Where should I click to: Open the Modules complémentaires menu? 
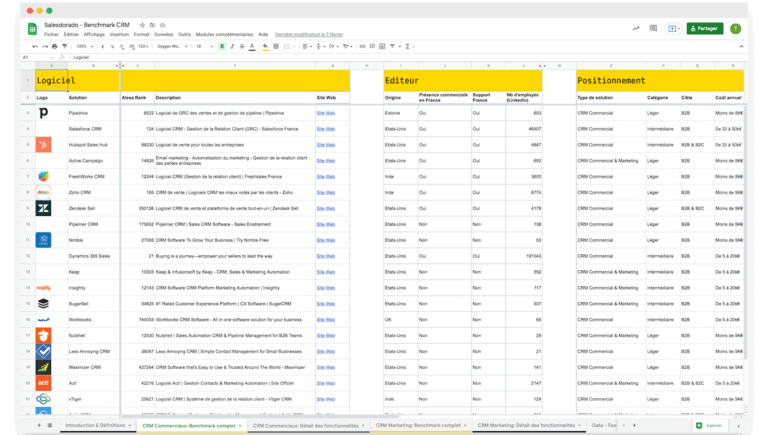[x=224, y=35]
